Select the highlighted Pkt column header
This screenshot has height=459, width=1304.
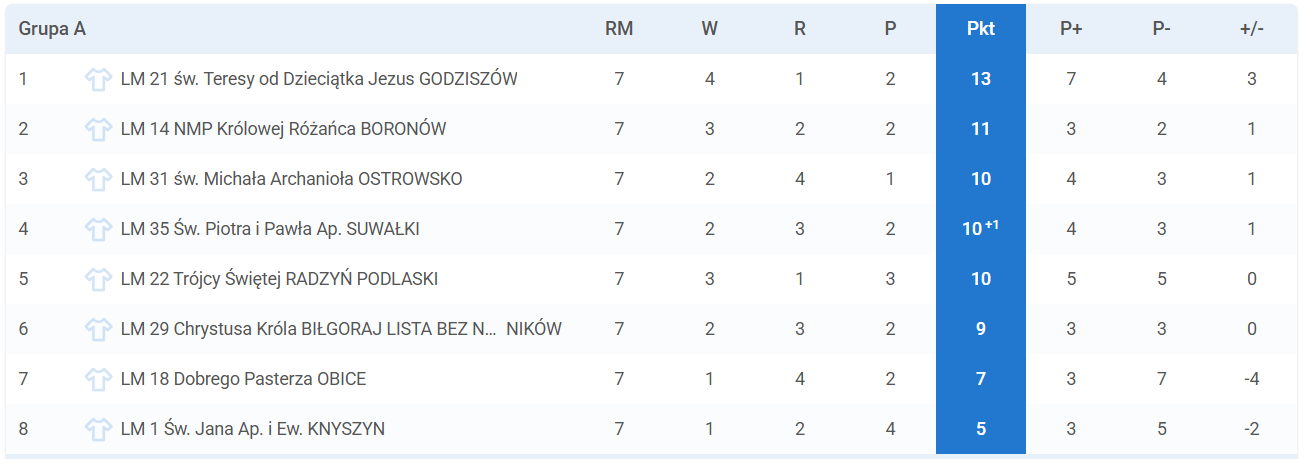pos(981,29)
